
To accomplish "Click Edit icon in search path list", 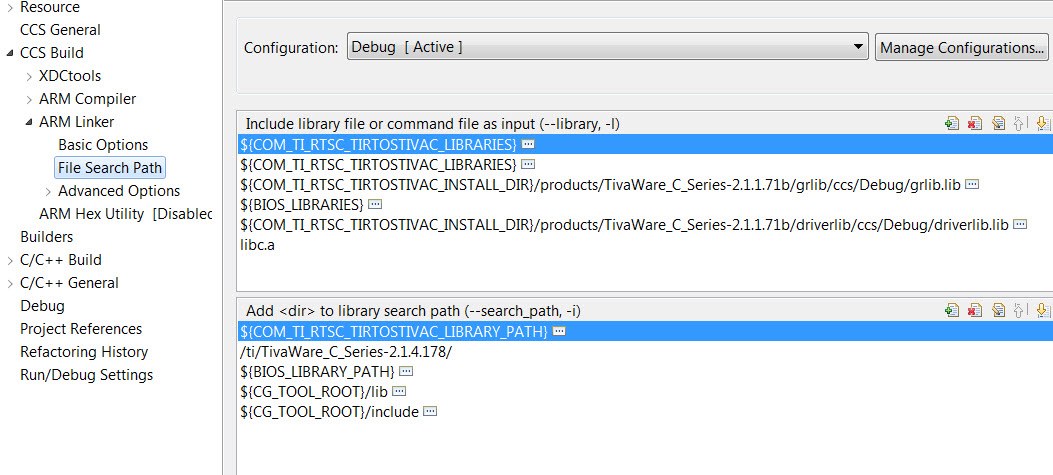I will coord(997,310).
